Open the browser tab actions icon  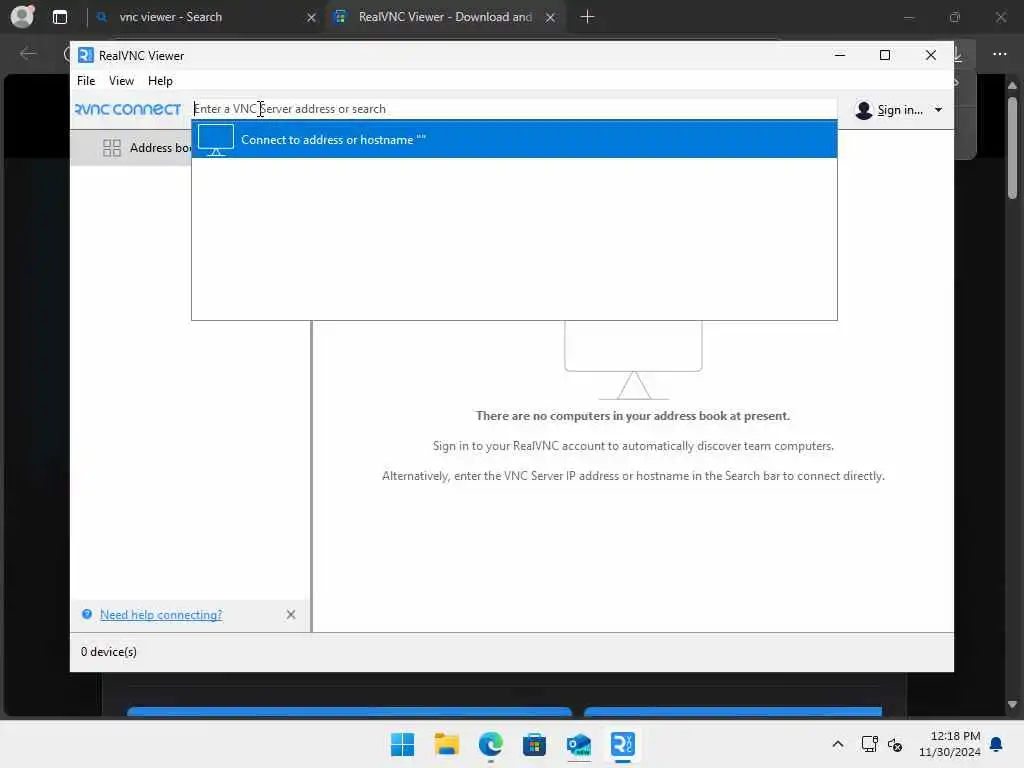click(60, 17)
